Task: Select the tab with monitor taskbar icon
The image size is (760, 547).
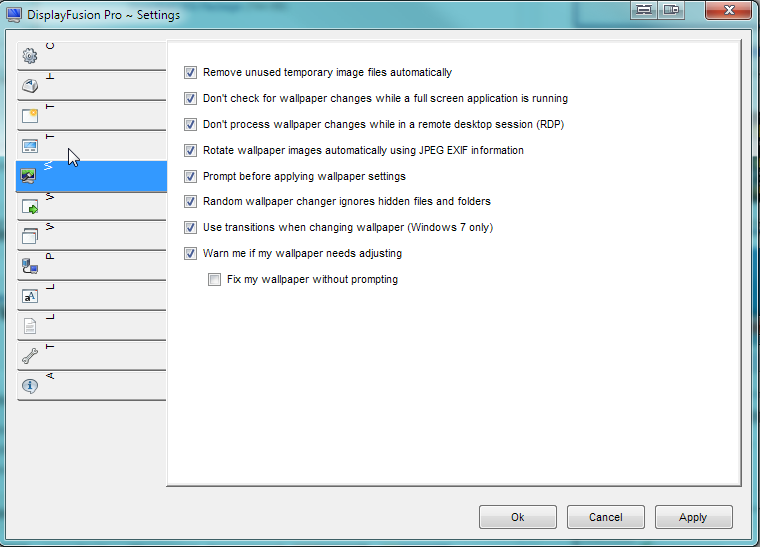Action: [x=90, y=146]
